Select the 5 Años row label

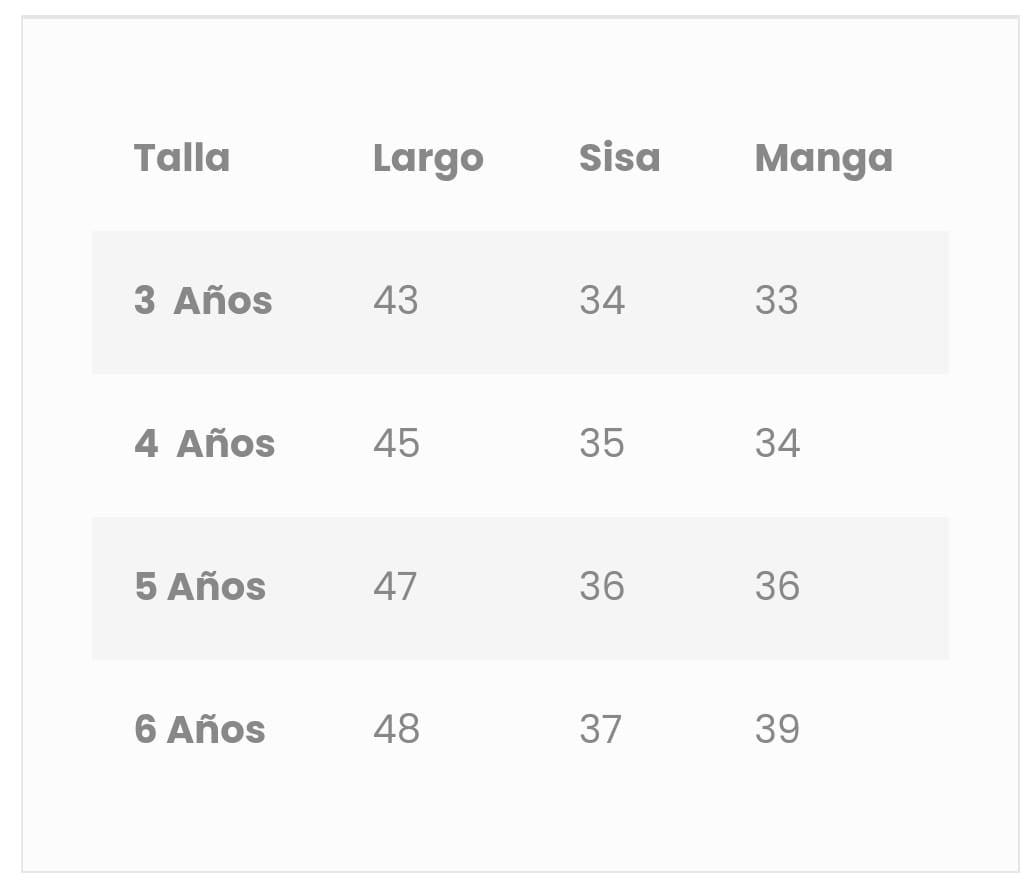pos(200,586)
